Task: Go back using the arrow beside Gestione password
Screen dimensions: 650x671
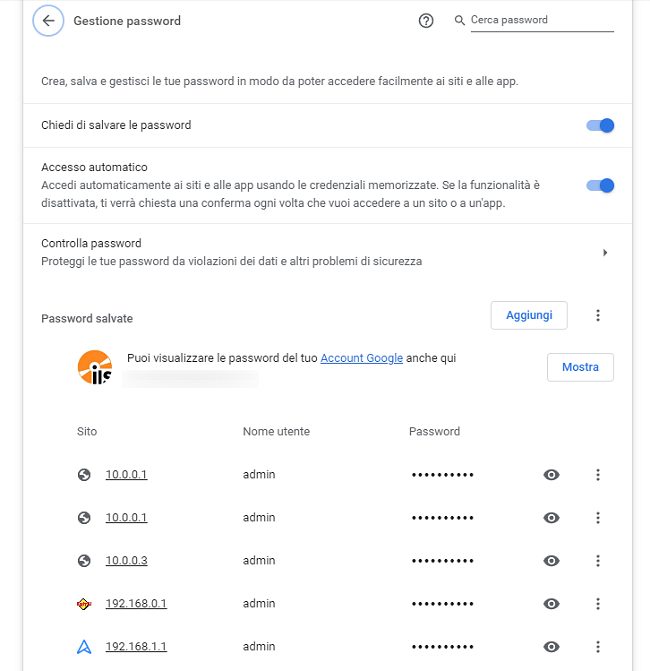Action: click(48, 21)
